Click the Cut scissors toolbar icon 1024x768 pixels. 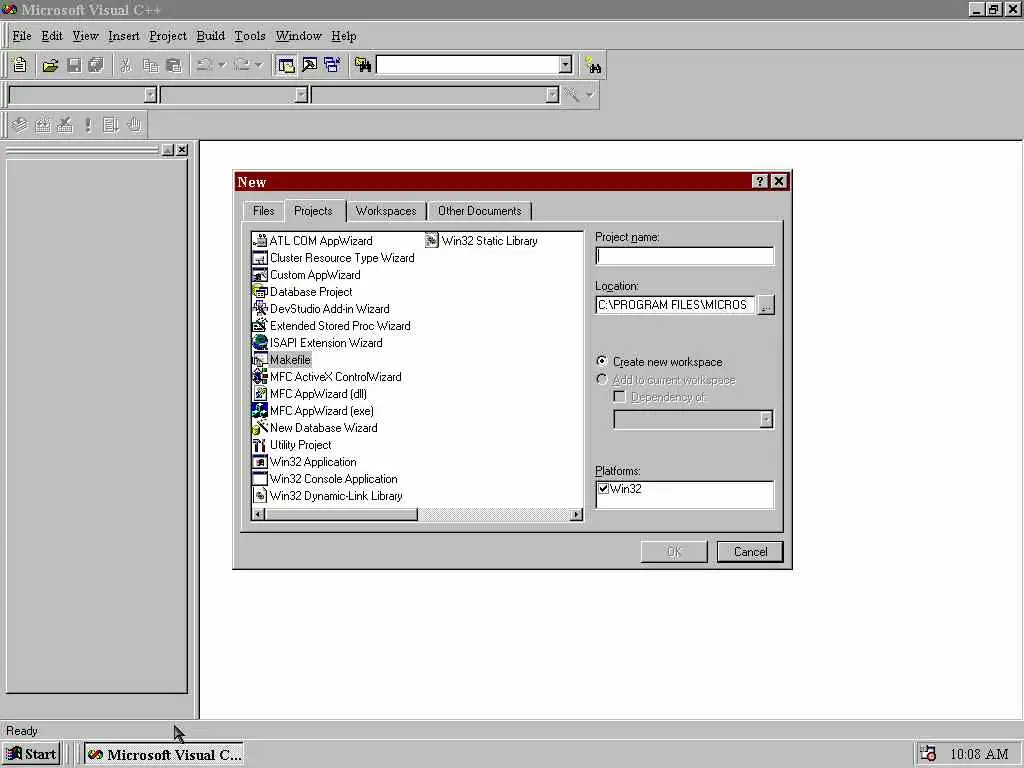click(x=125, y=65)
